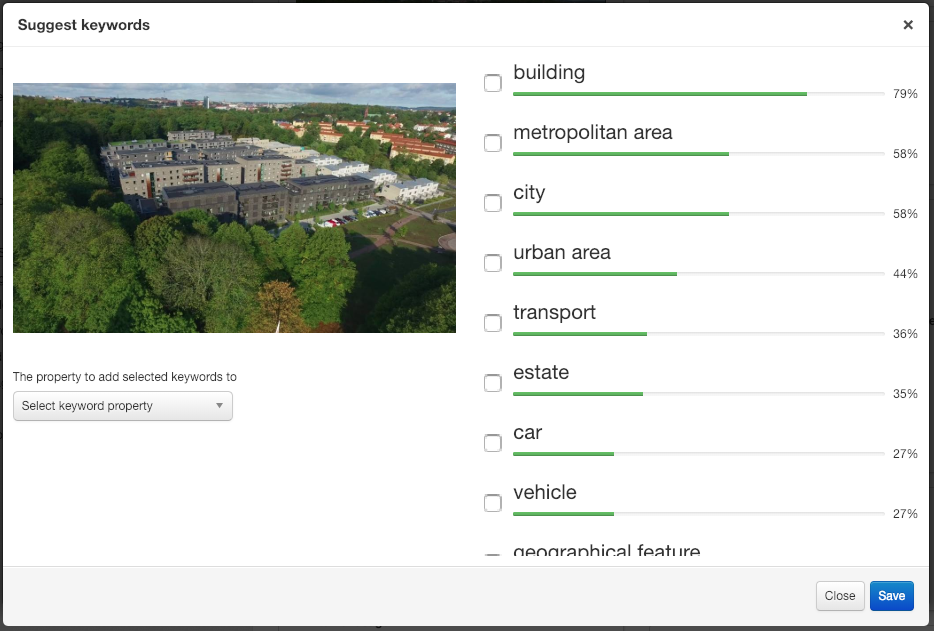Check the metropolitan area keyword checkbox
The height and width of the screenshot is (631, 934).
click(493, 143)
